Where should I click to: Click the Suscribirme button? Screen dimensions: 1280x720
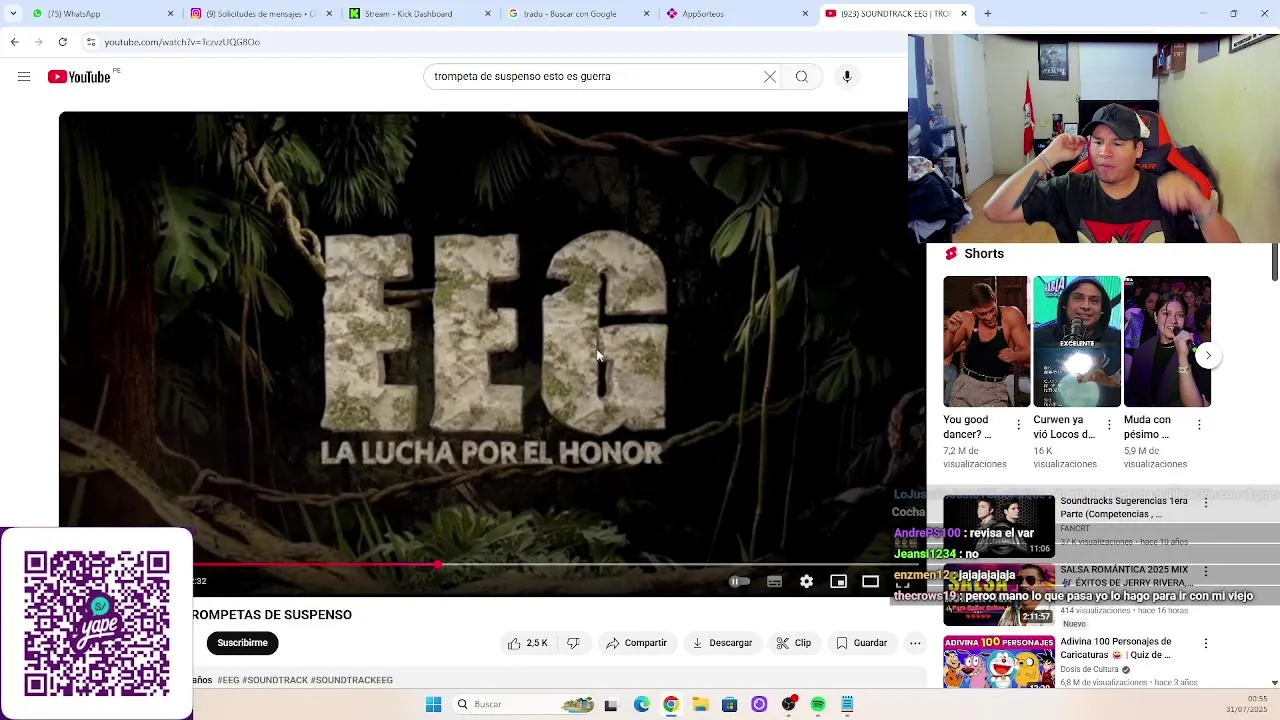[243, 643]
